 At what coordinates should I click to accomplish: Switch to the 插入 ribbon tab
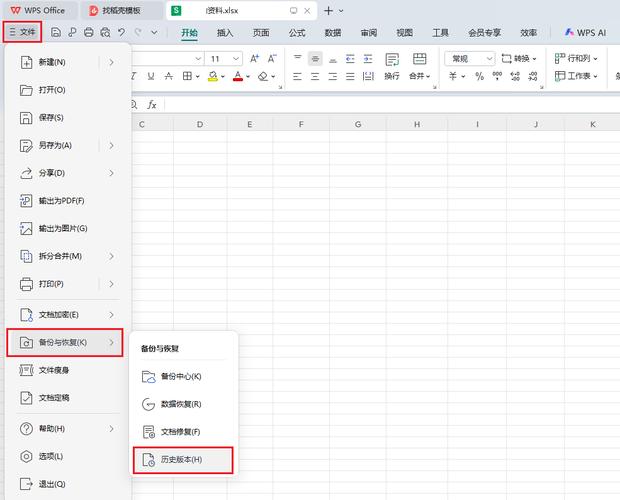click(x=225, y=32)
